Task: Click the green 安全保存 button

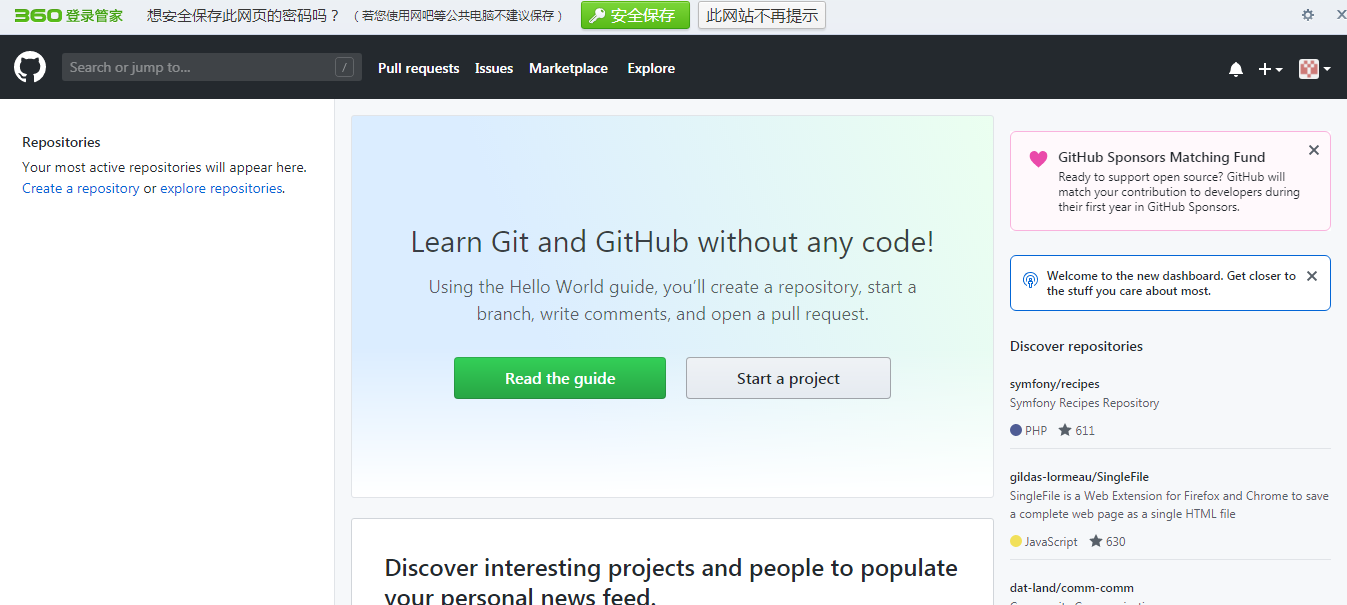Action: [x=635, y=15]
